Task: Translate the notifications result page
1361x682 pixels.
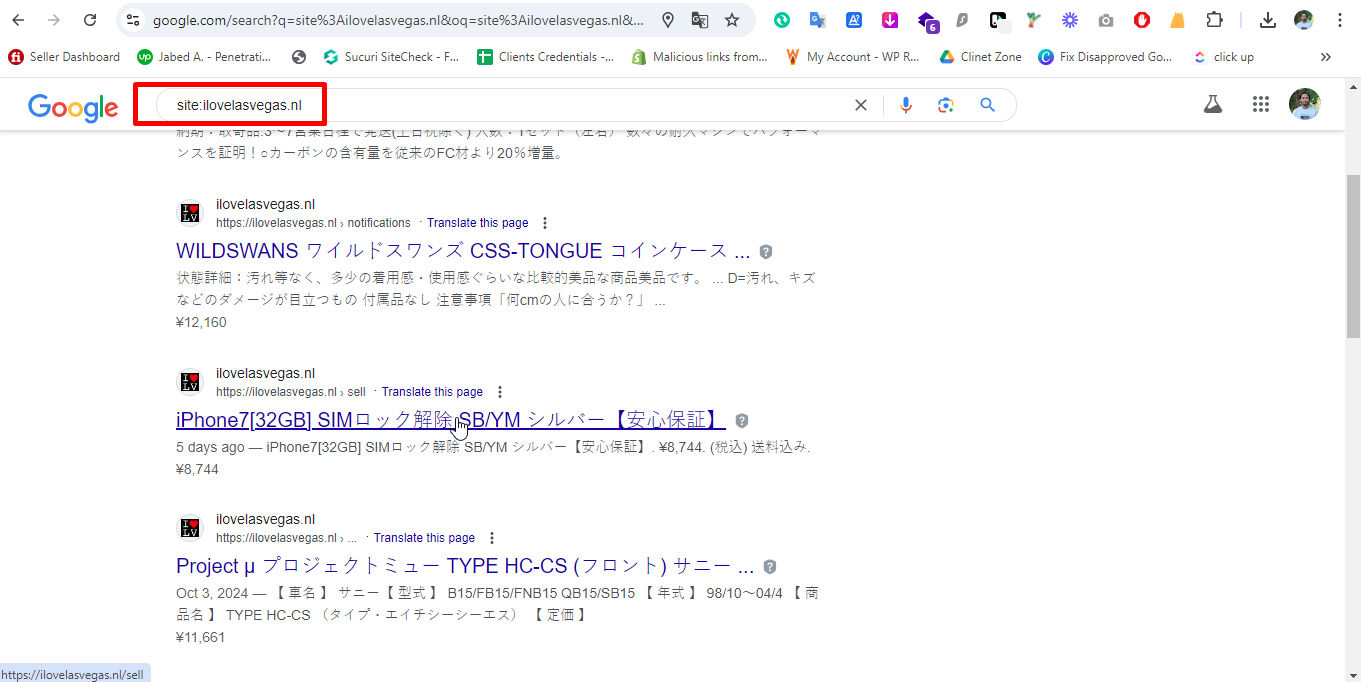Action: pyautogui.click(x=477, y=223)
